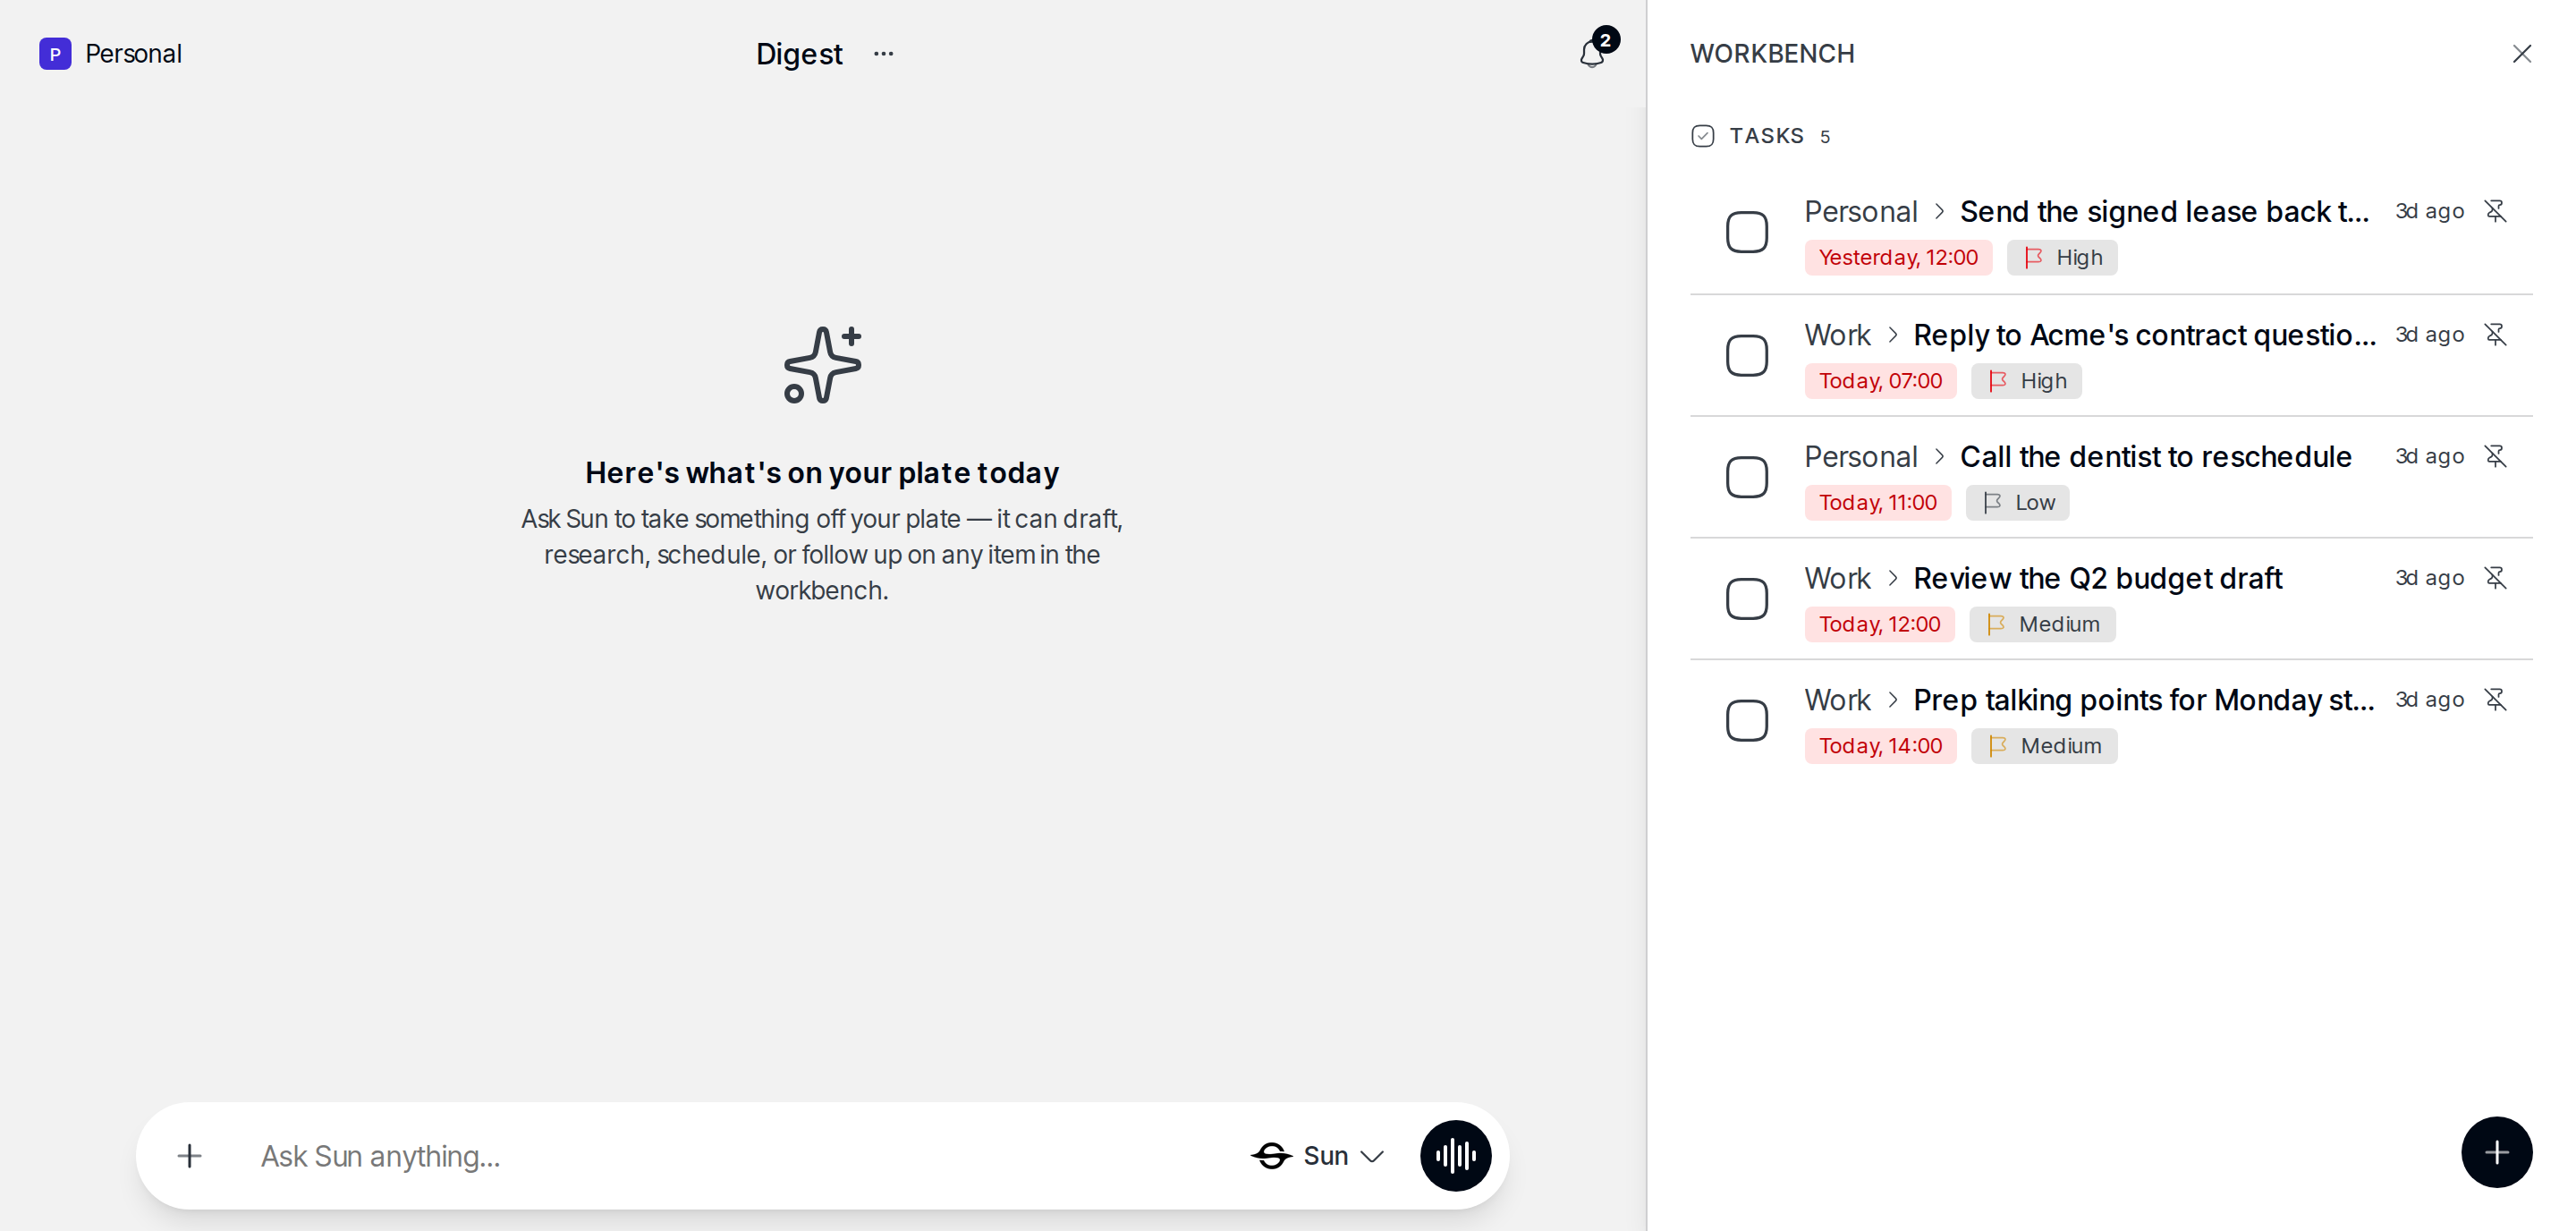Click the purple Personal workspace avatar
The image size is (2576, 1231).
tap(55, 54)
